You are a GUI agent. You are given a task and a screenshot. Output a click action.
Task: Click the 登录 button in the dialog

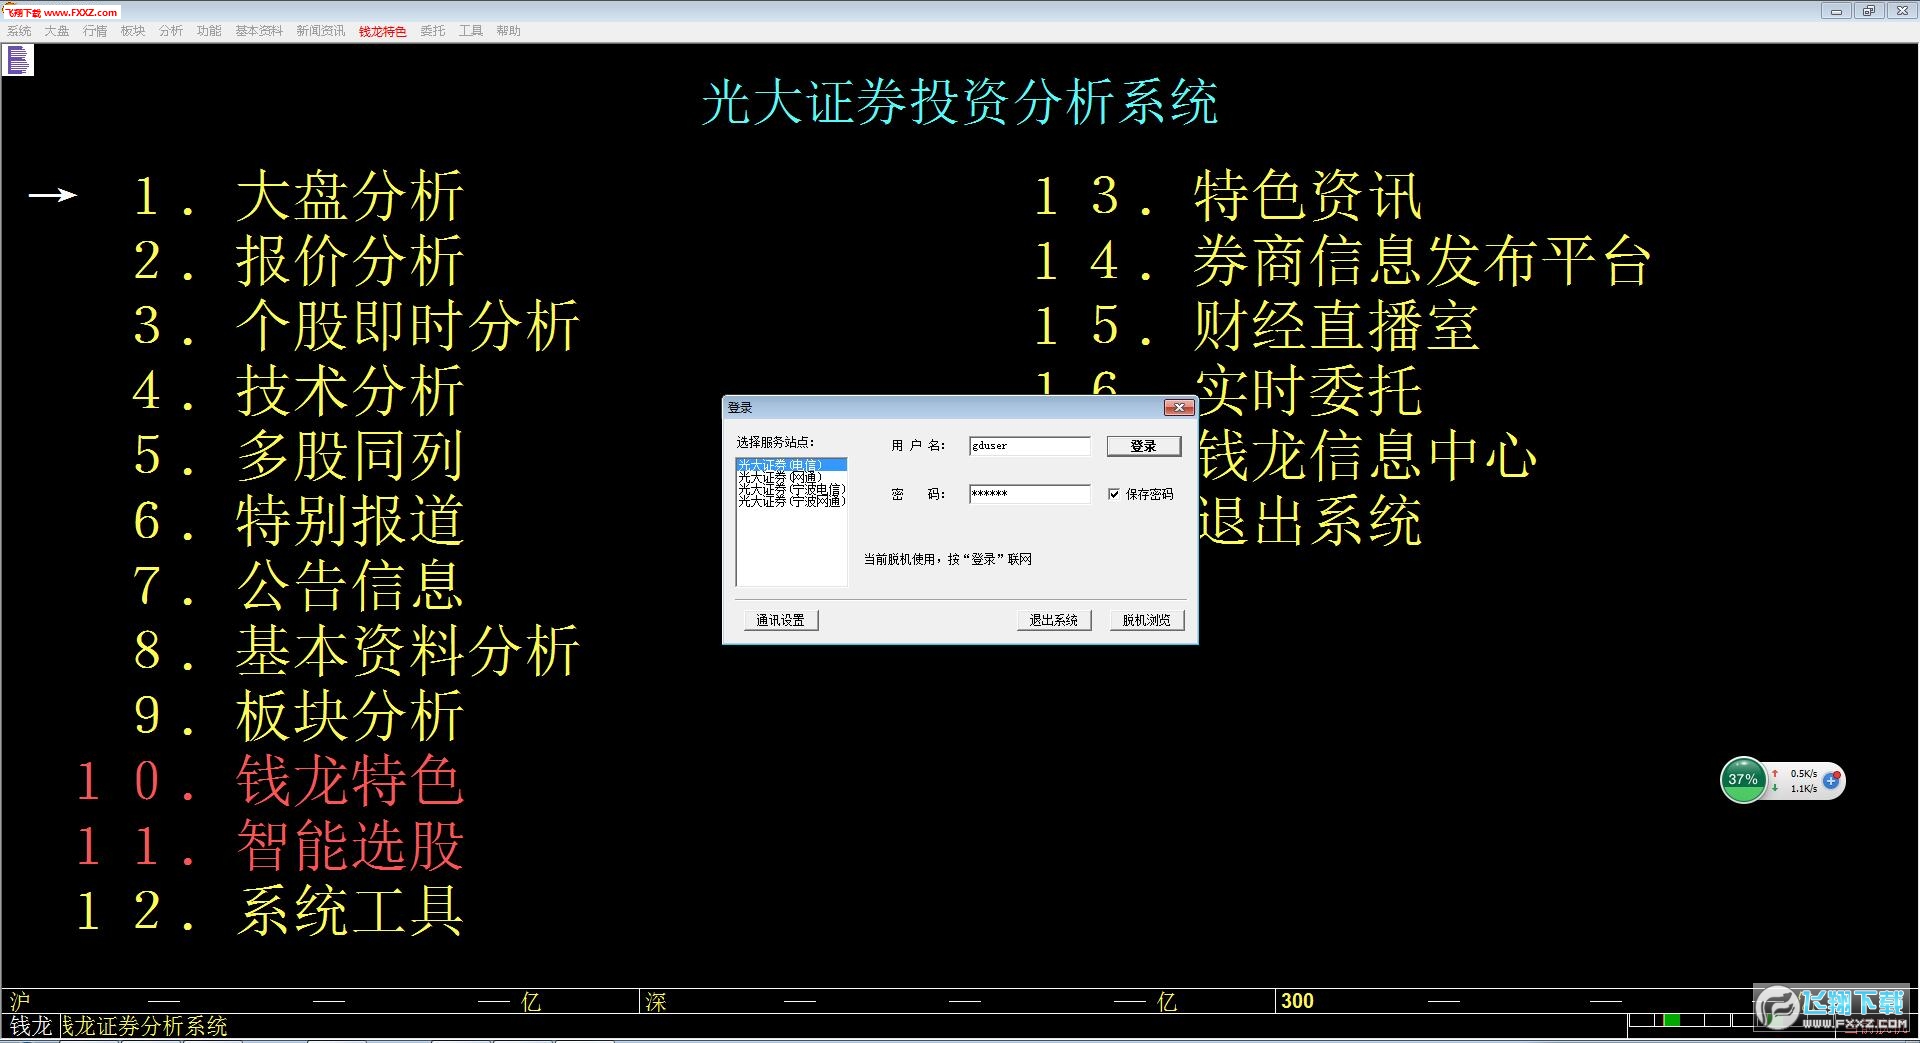[1144, 446]
